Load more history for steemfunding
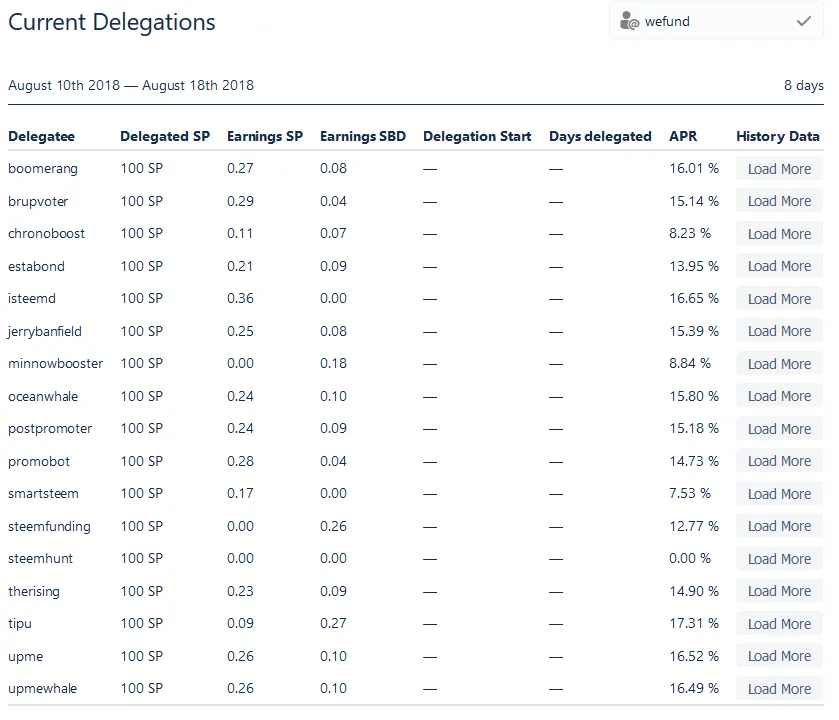This screenshot has height=720, width=839. click(779, 526)
